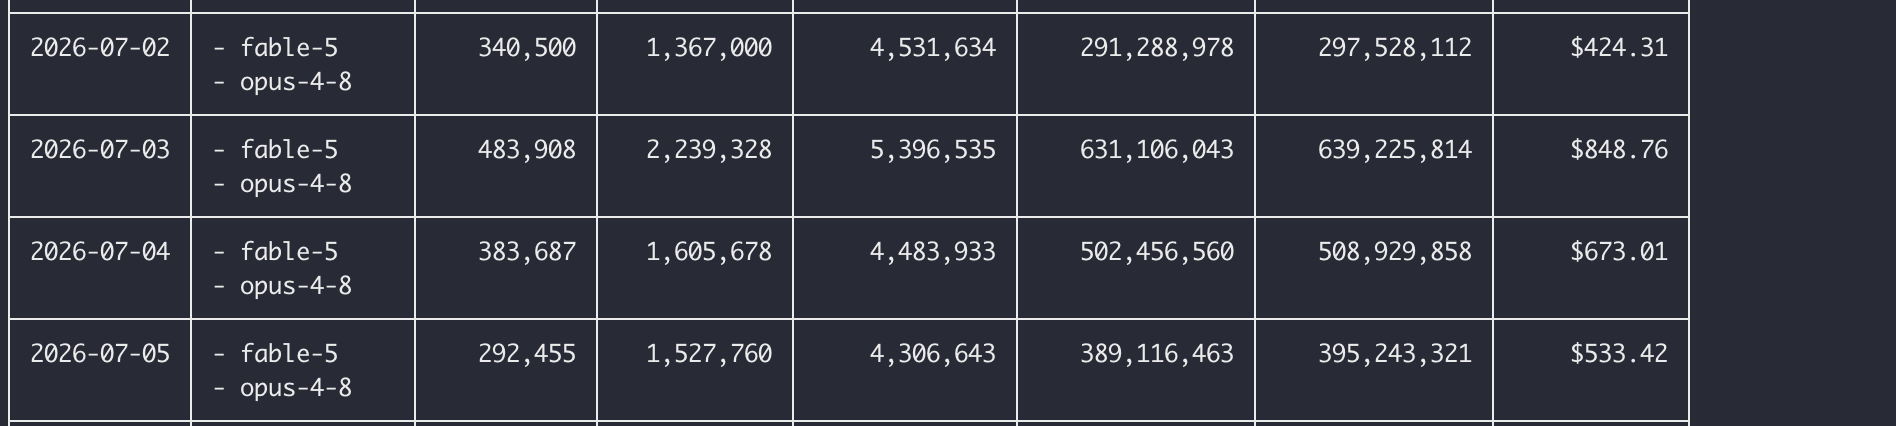Click the $424.31 cost value
This screenshot has width=1896, height=426.
[x=1619, y=48]
